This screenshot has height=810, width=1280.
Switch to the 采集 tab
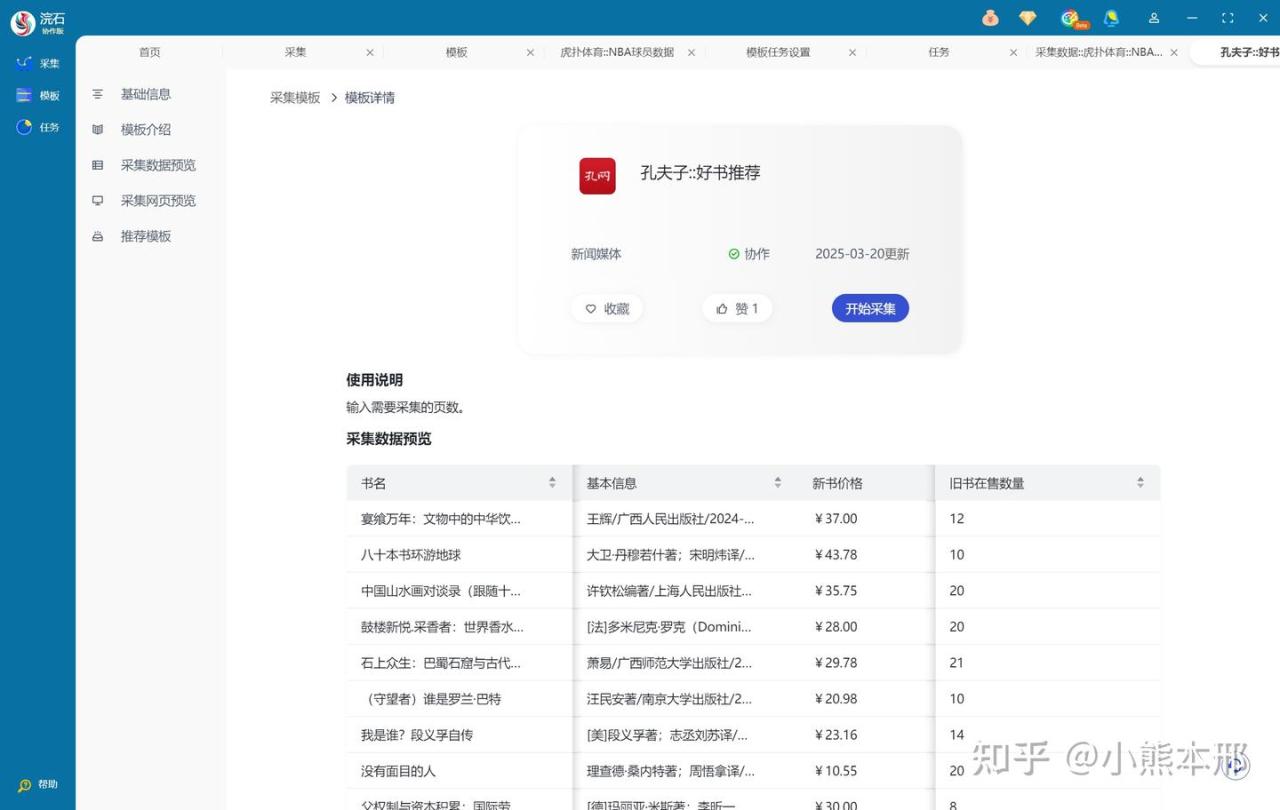click(295, 52)
